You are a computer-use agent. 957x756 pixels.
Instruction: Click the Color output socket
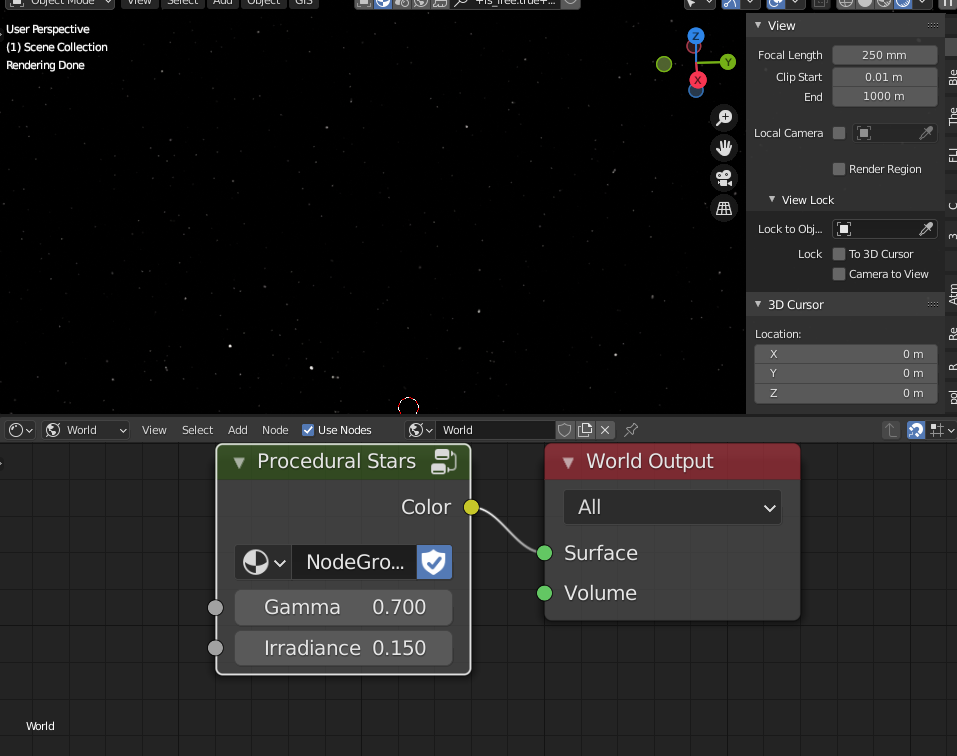(x=471, y=507)
